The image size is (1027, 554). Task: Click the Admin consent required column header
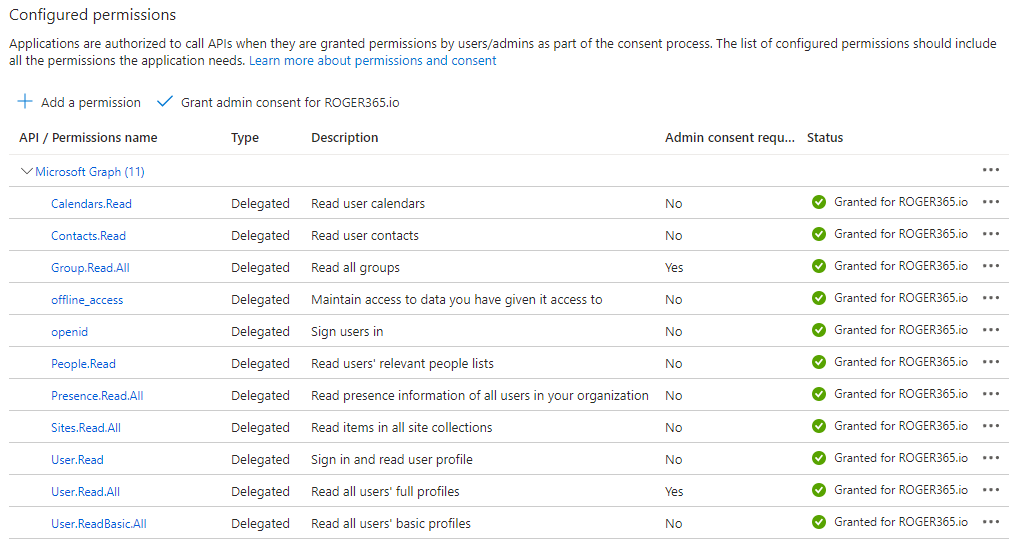pos(729,138)
